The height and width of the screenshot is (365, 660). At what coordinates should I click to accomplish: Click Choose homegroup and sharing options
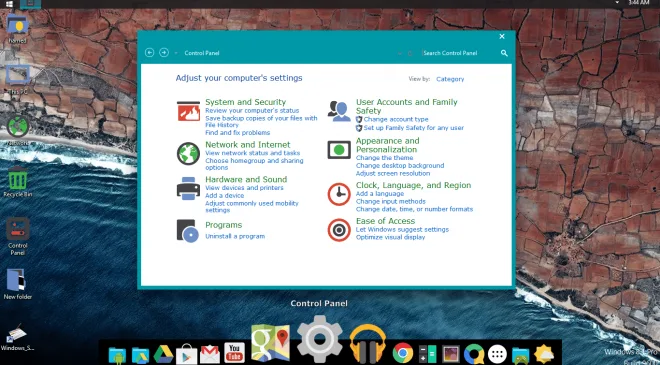click(x=254, y=164)
